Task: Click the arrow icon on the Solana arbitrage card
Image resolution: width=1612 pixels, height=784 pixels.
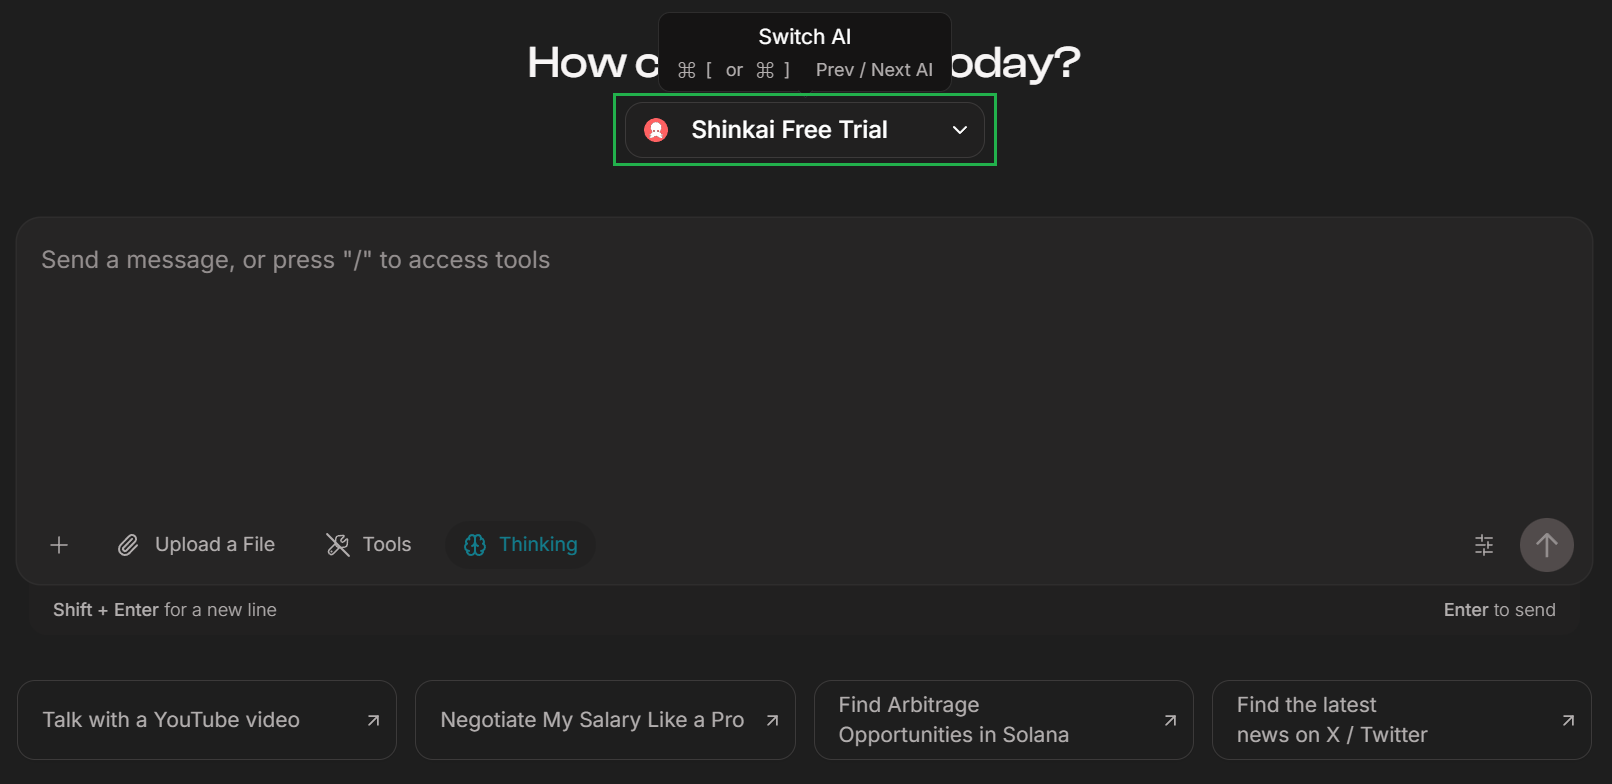Action: (x=1169, y=719)
